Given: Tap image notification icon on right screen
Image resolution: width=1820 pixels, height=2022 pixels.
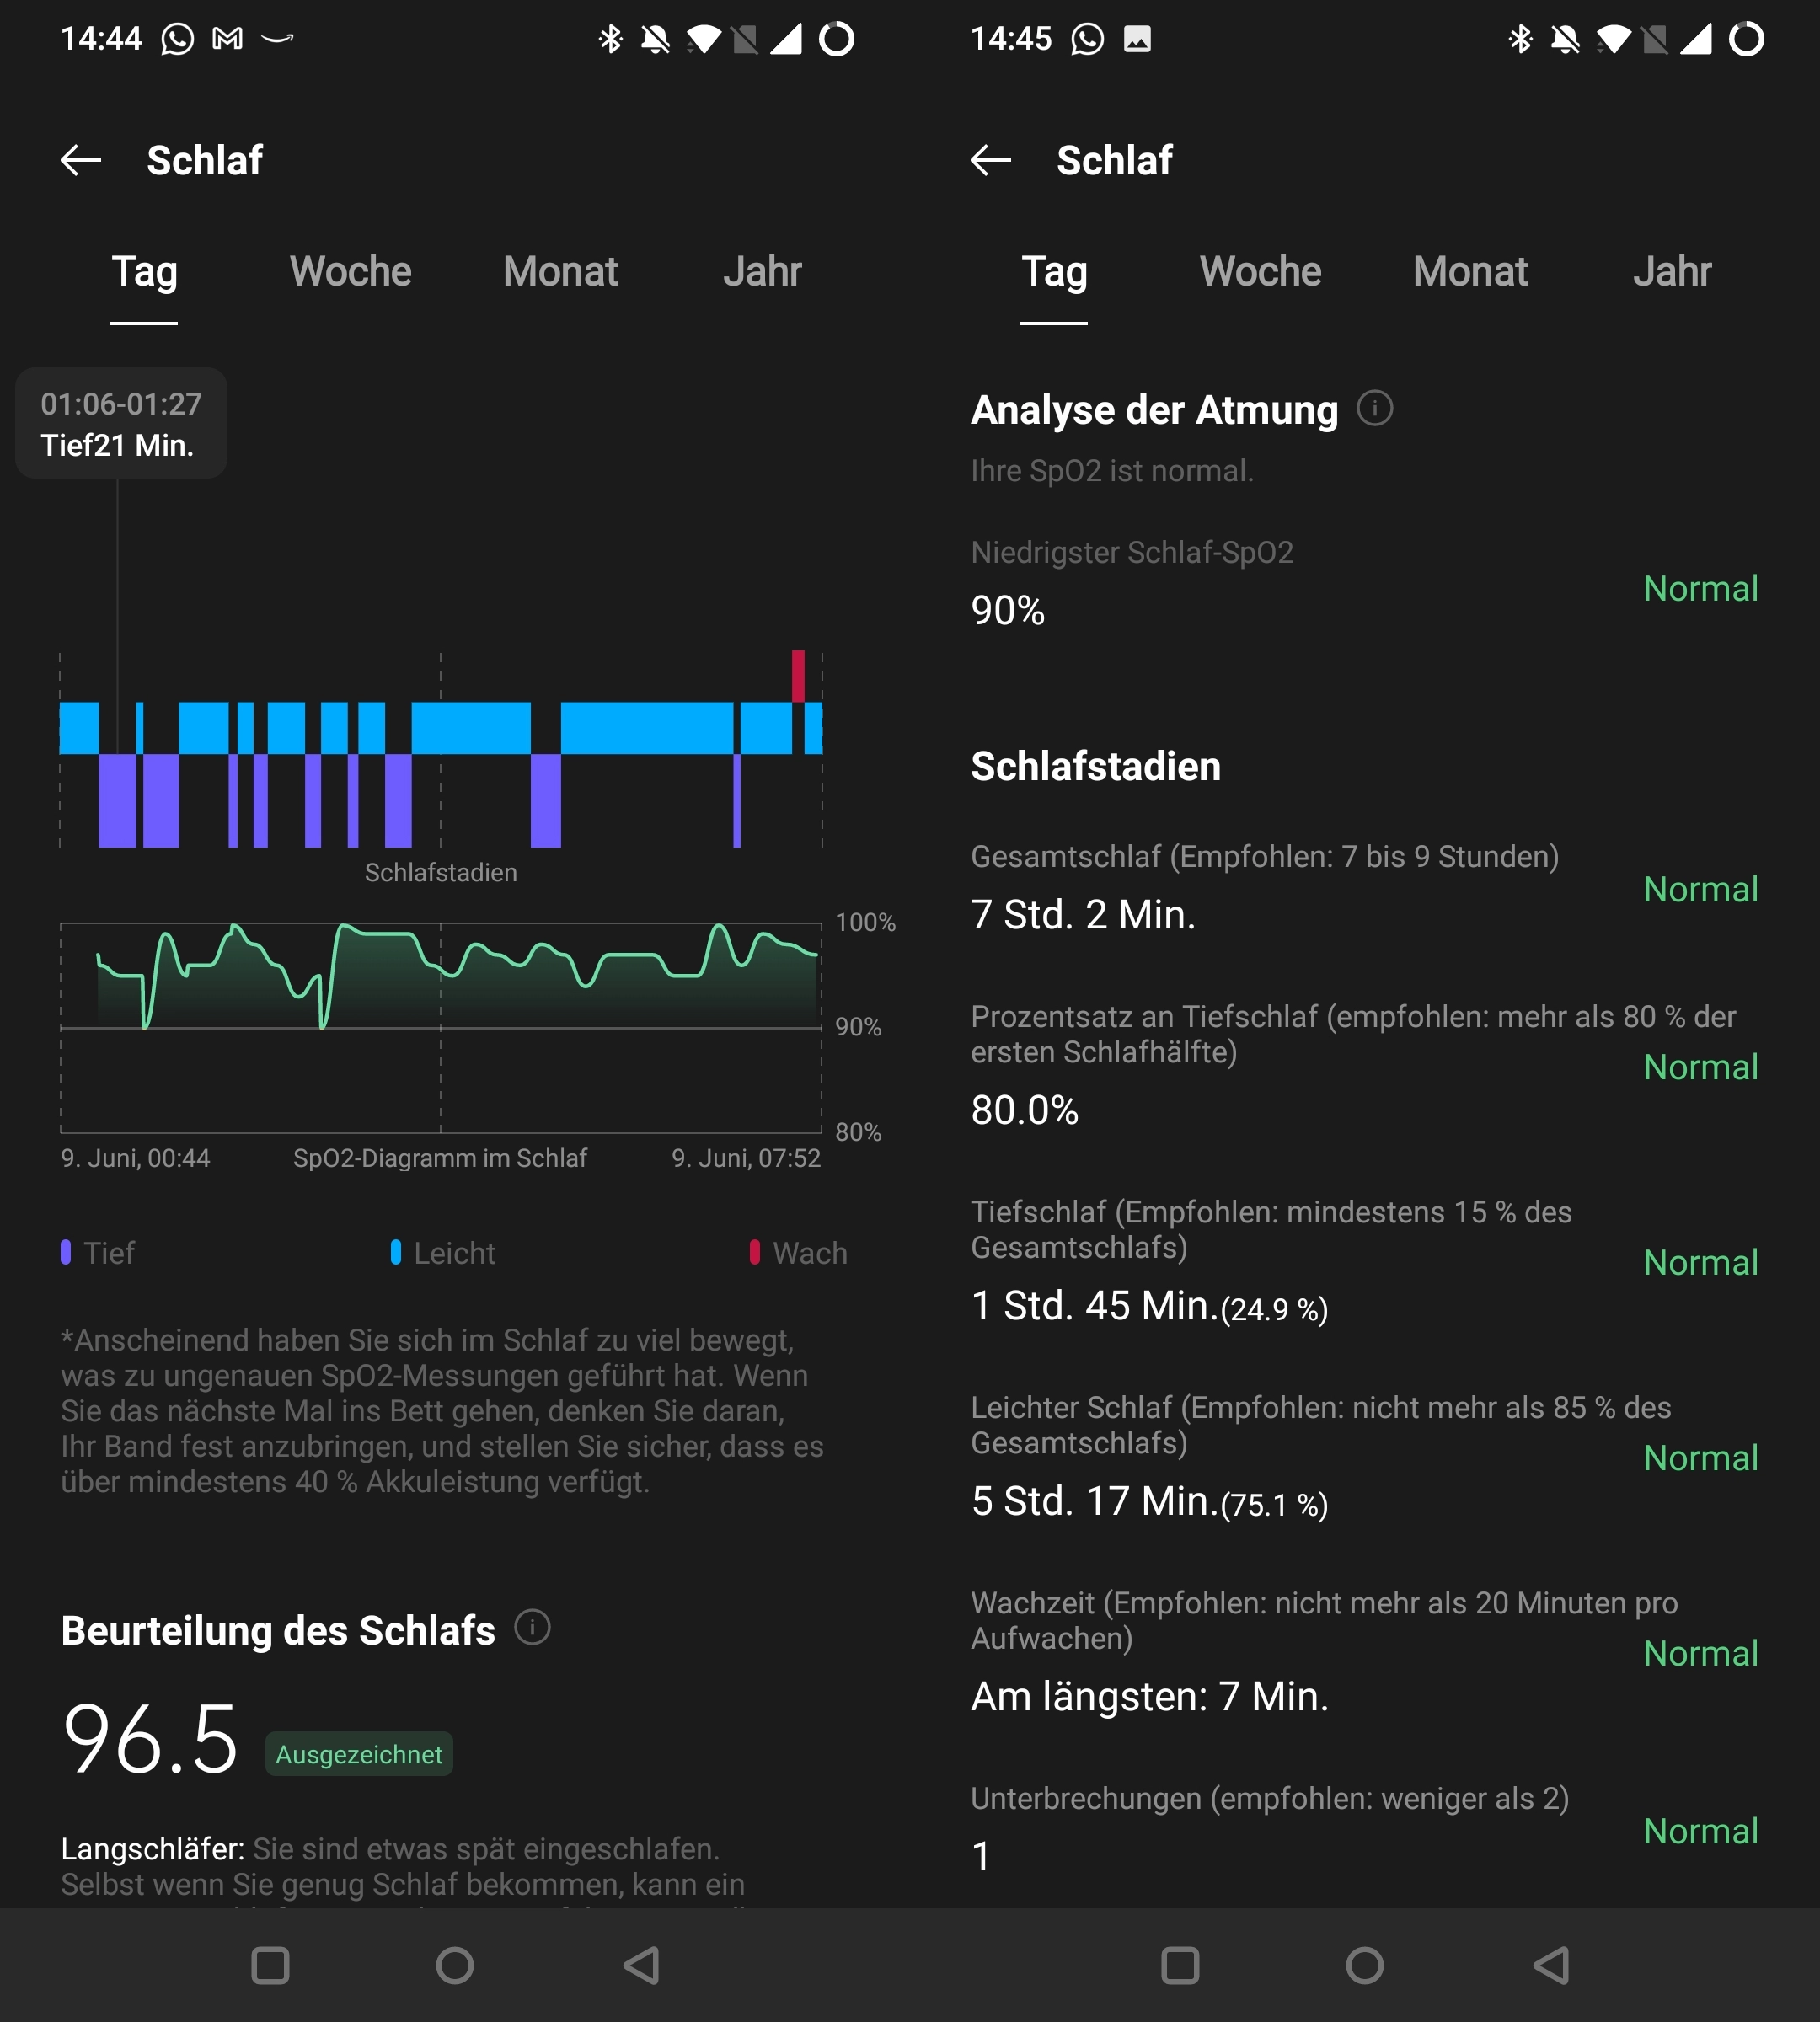Looking at the screenshot, I should coord(1138,39).
